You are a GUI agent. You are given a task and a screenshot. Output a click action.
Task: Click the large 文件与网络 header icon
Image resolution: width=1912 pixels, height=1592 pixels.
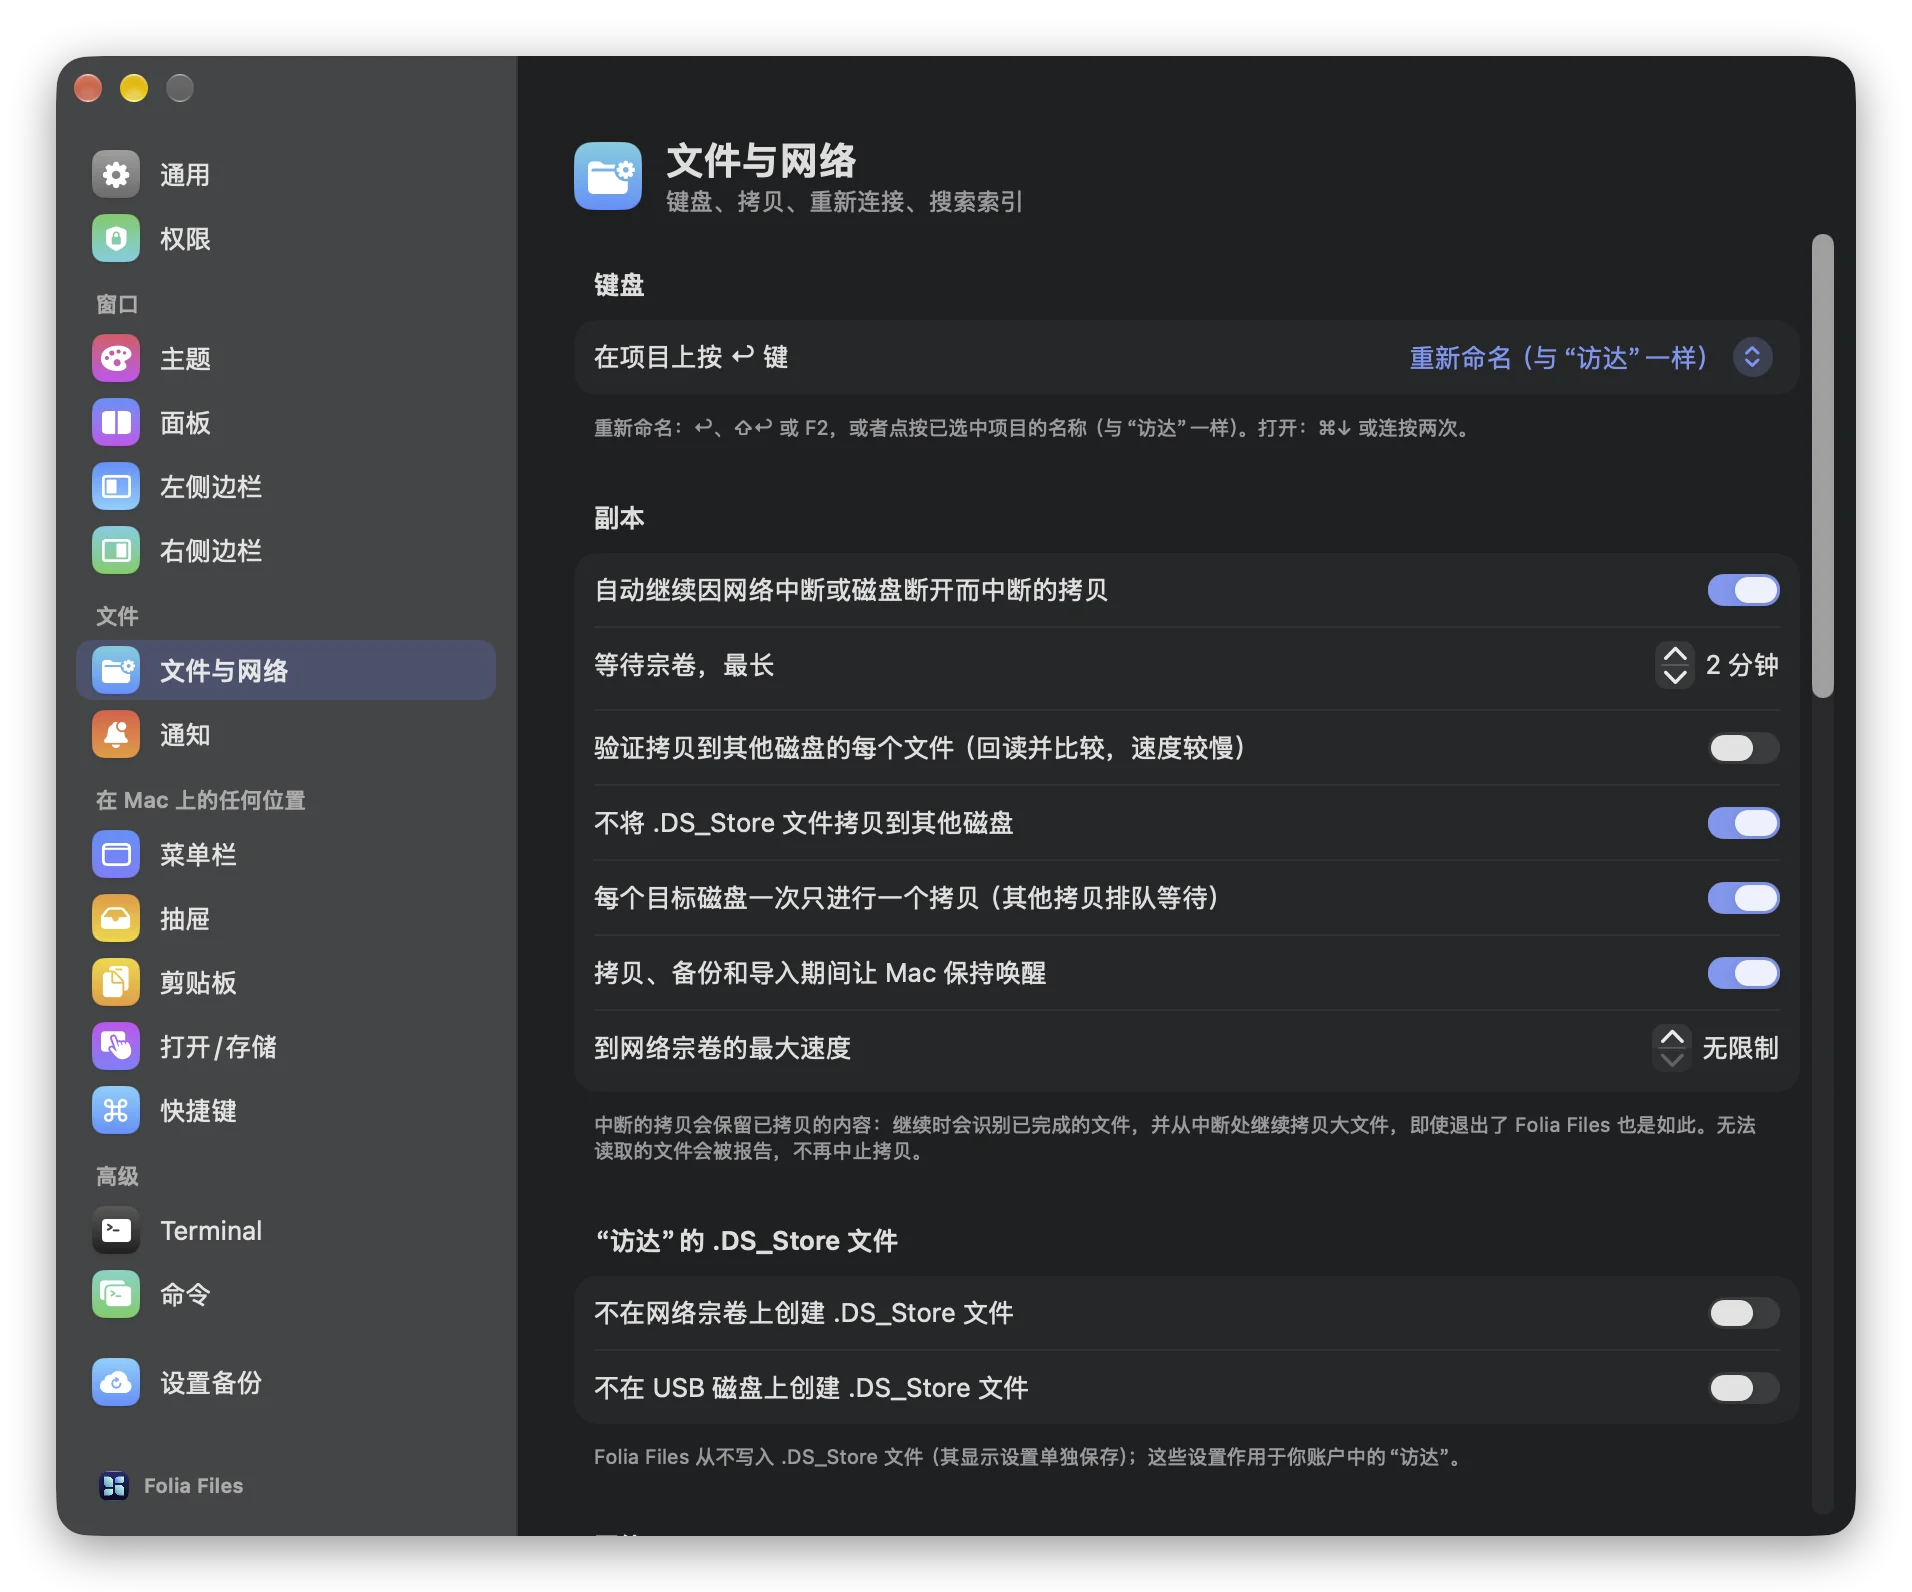(608, 176)
